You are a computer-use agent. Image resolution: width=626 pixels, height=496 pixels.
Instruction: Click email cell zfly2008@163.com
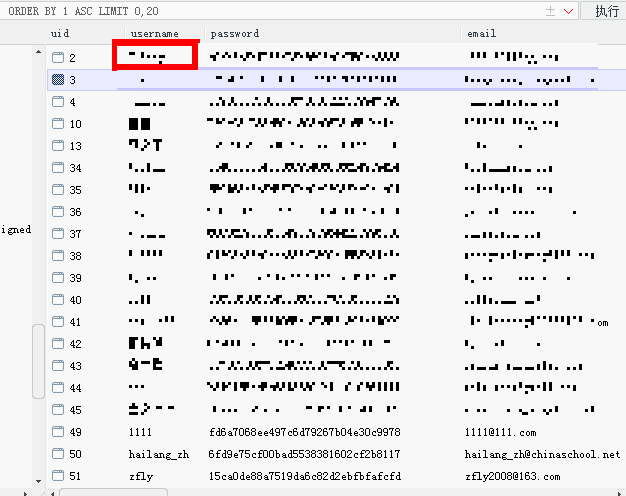click(512, 476)
